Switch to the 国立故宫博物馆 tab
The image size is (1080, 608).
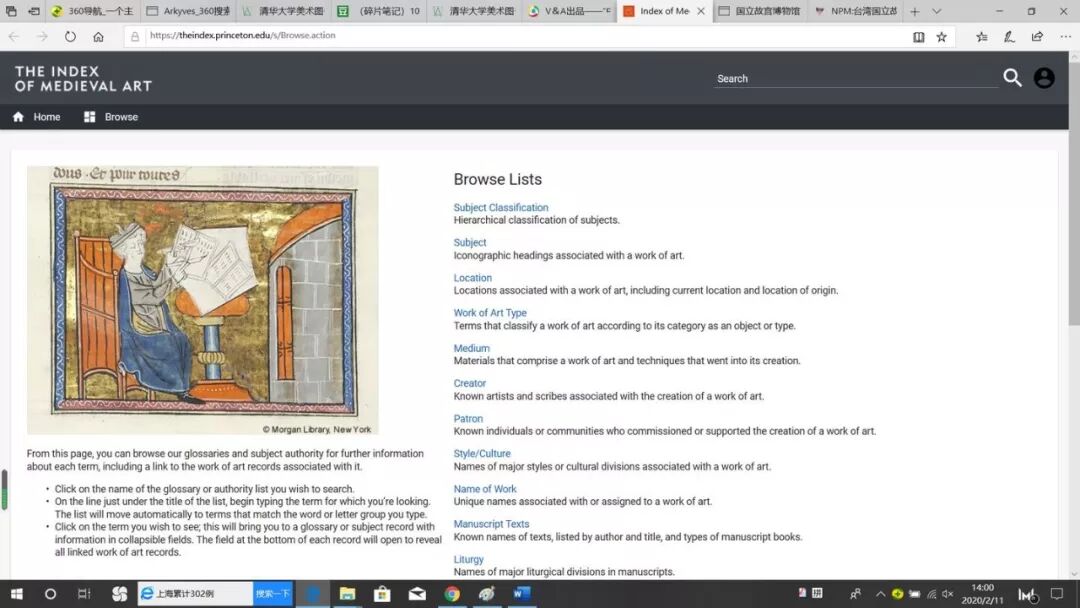[759, 11]
